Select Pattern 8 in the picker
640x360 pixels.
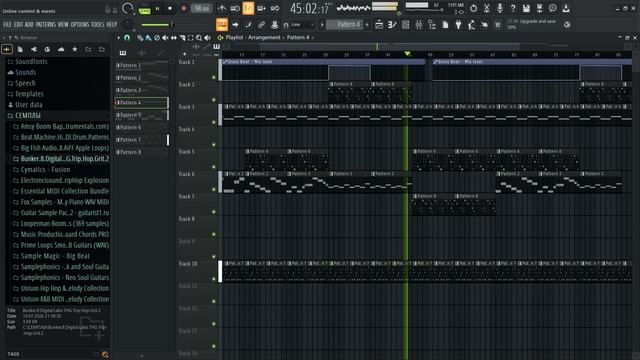(141, 152)
